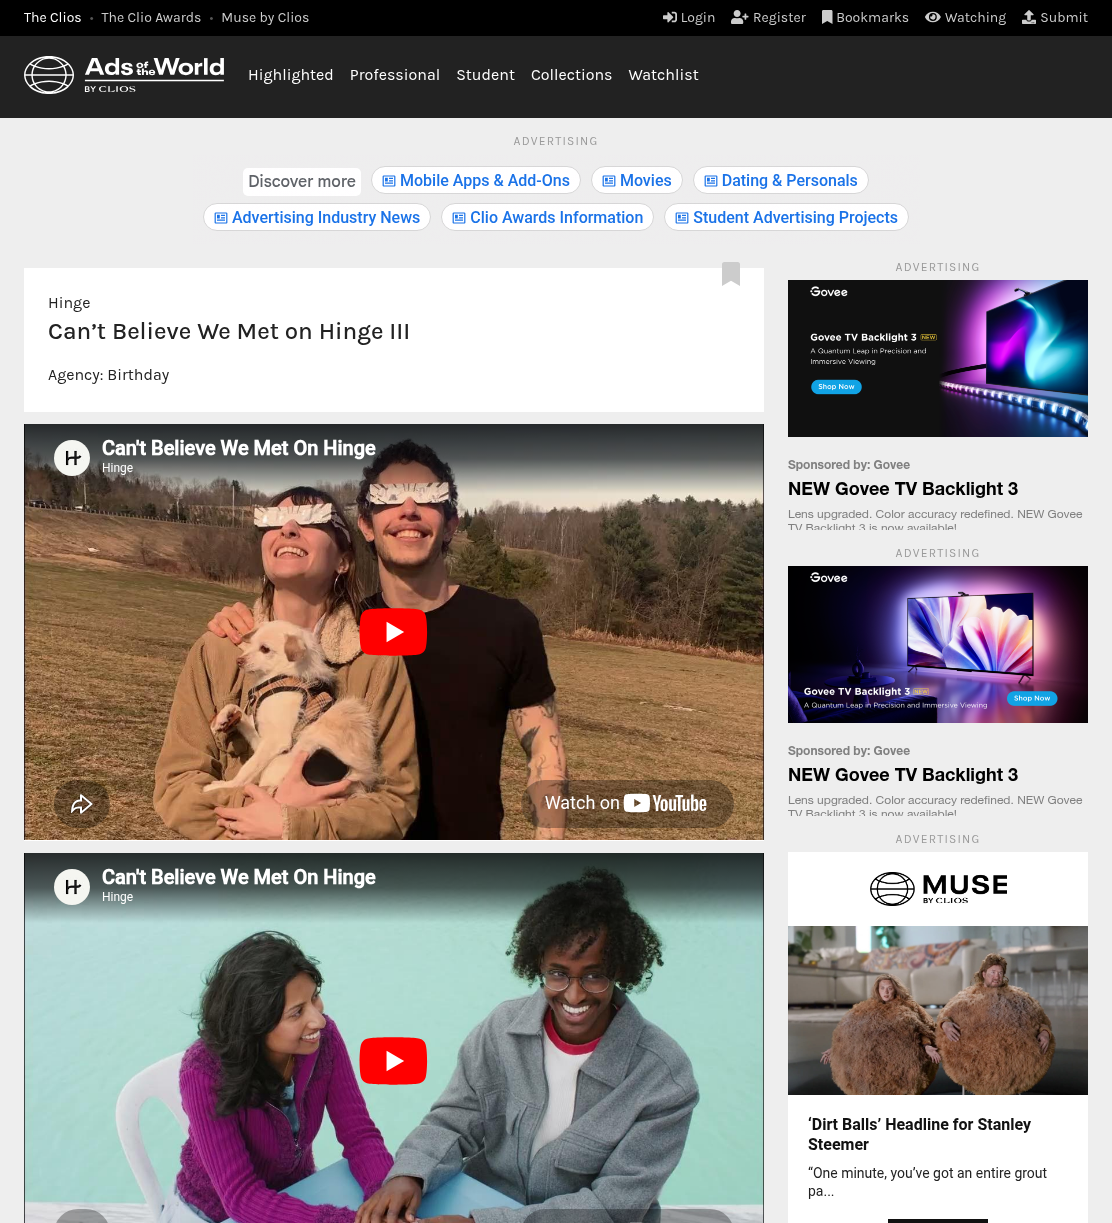Open The Clios link
Viewport: 1112px width, 1223px height.
53,17
